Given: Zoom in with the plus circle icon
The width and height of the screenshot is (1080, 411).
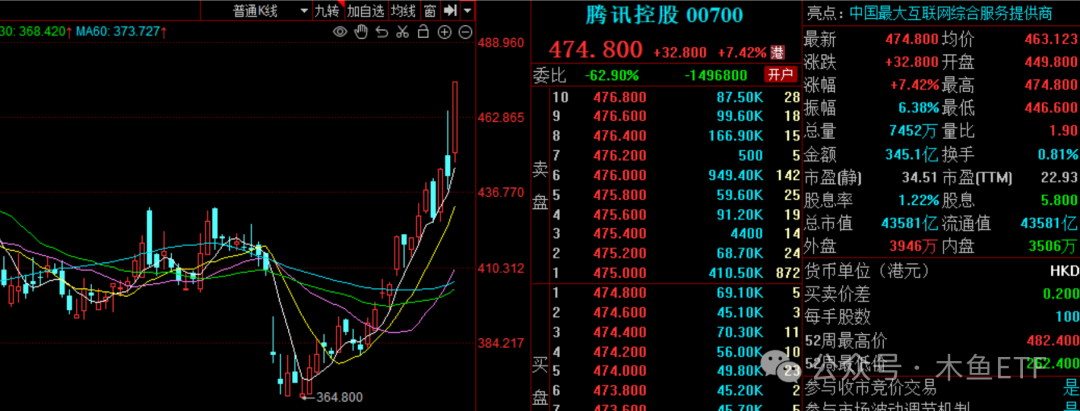Looking at the screenshot, I should click(x=444, y=32).
